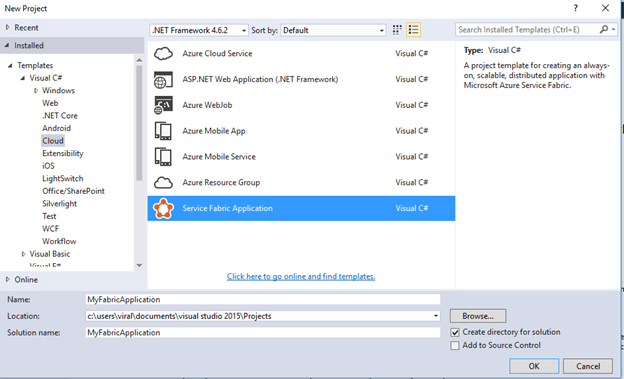Click the template tree scrollbar thumb

pos(139,123)
